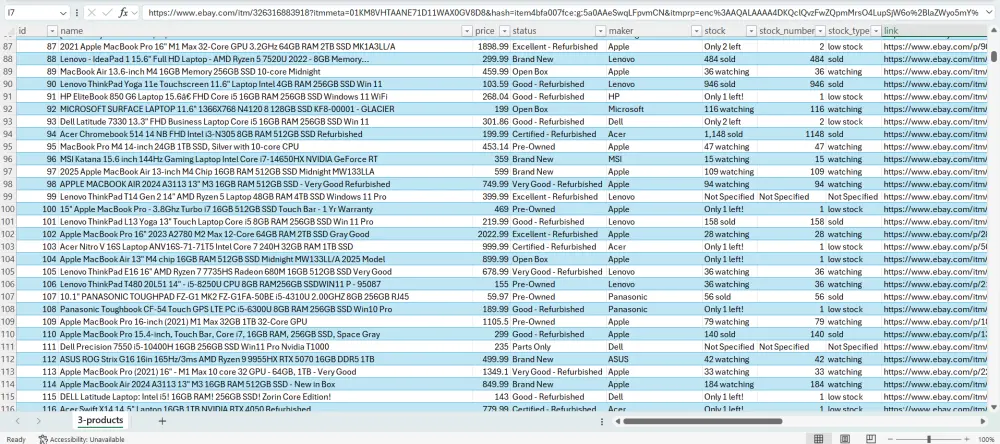Switch to Page Layout view icon
This screenshot has width=1000, height=444.
[x=844, y=439]
